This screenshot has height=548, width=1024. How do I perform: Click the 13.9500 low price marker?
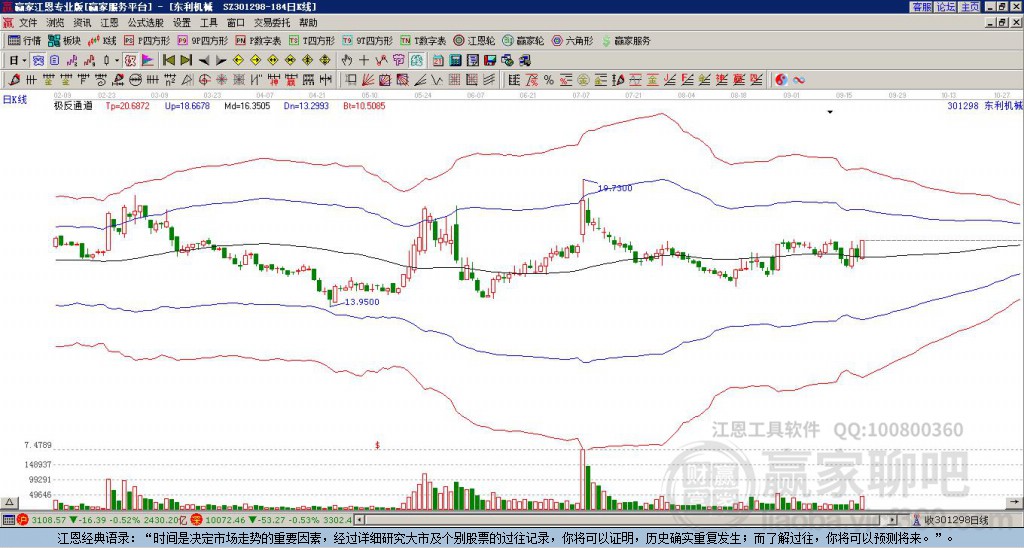362,302
